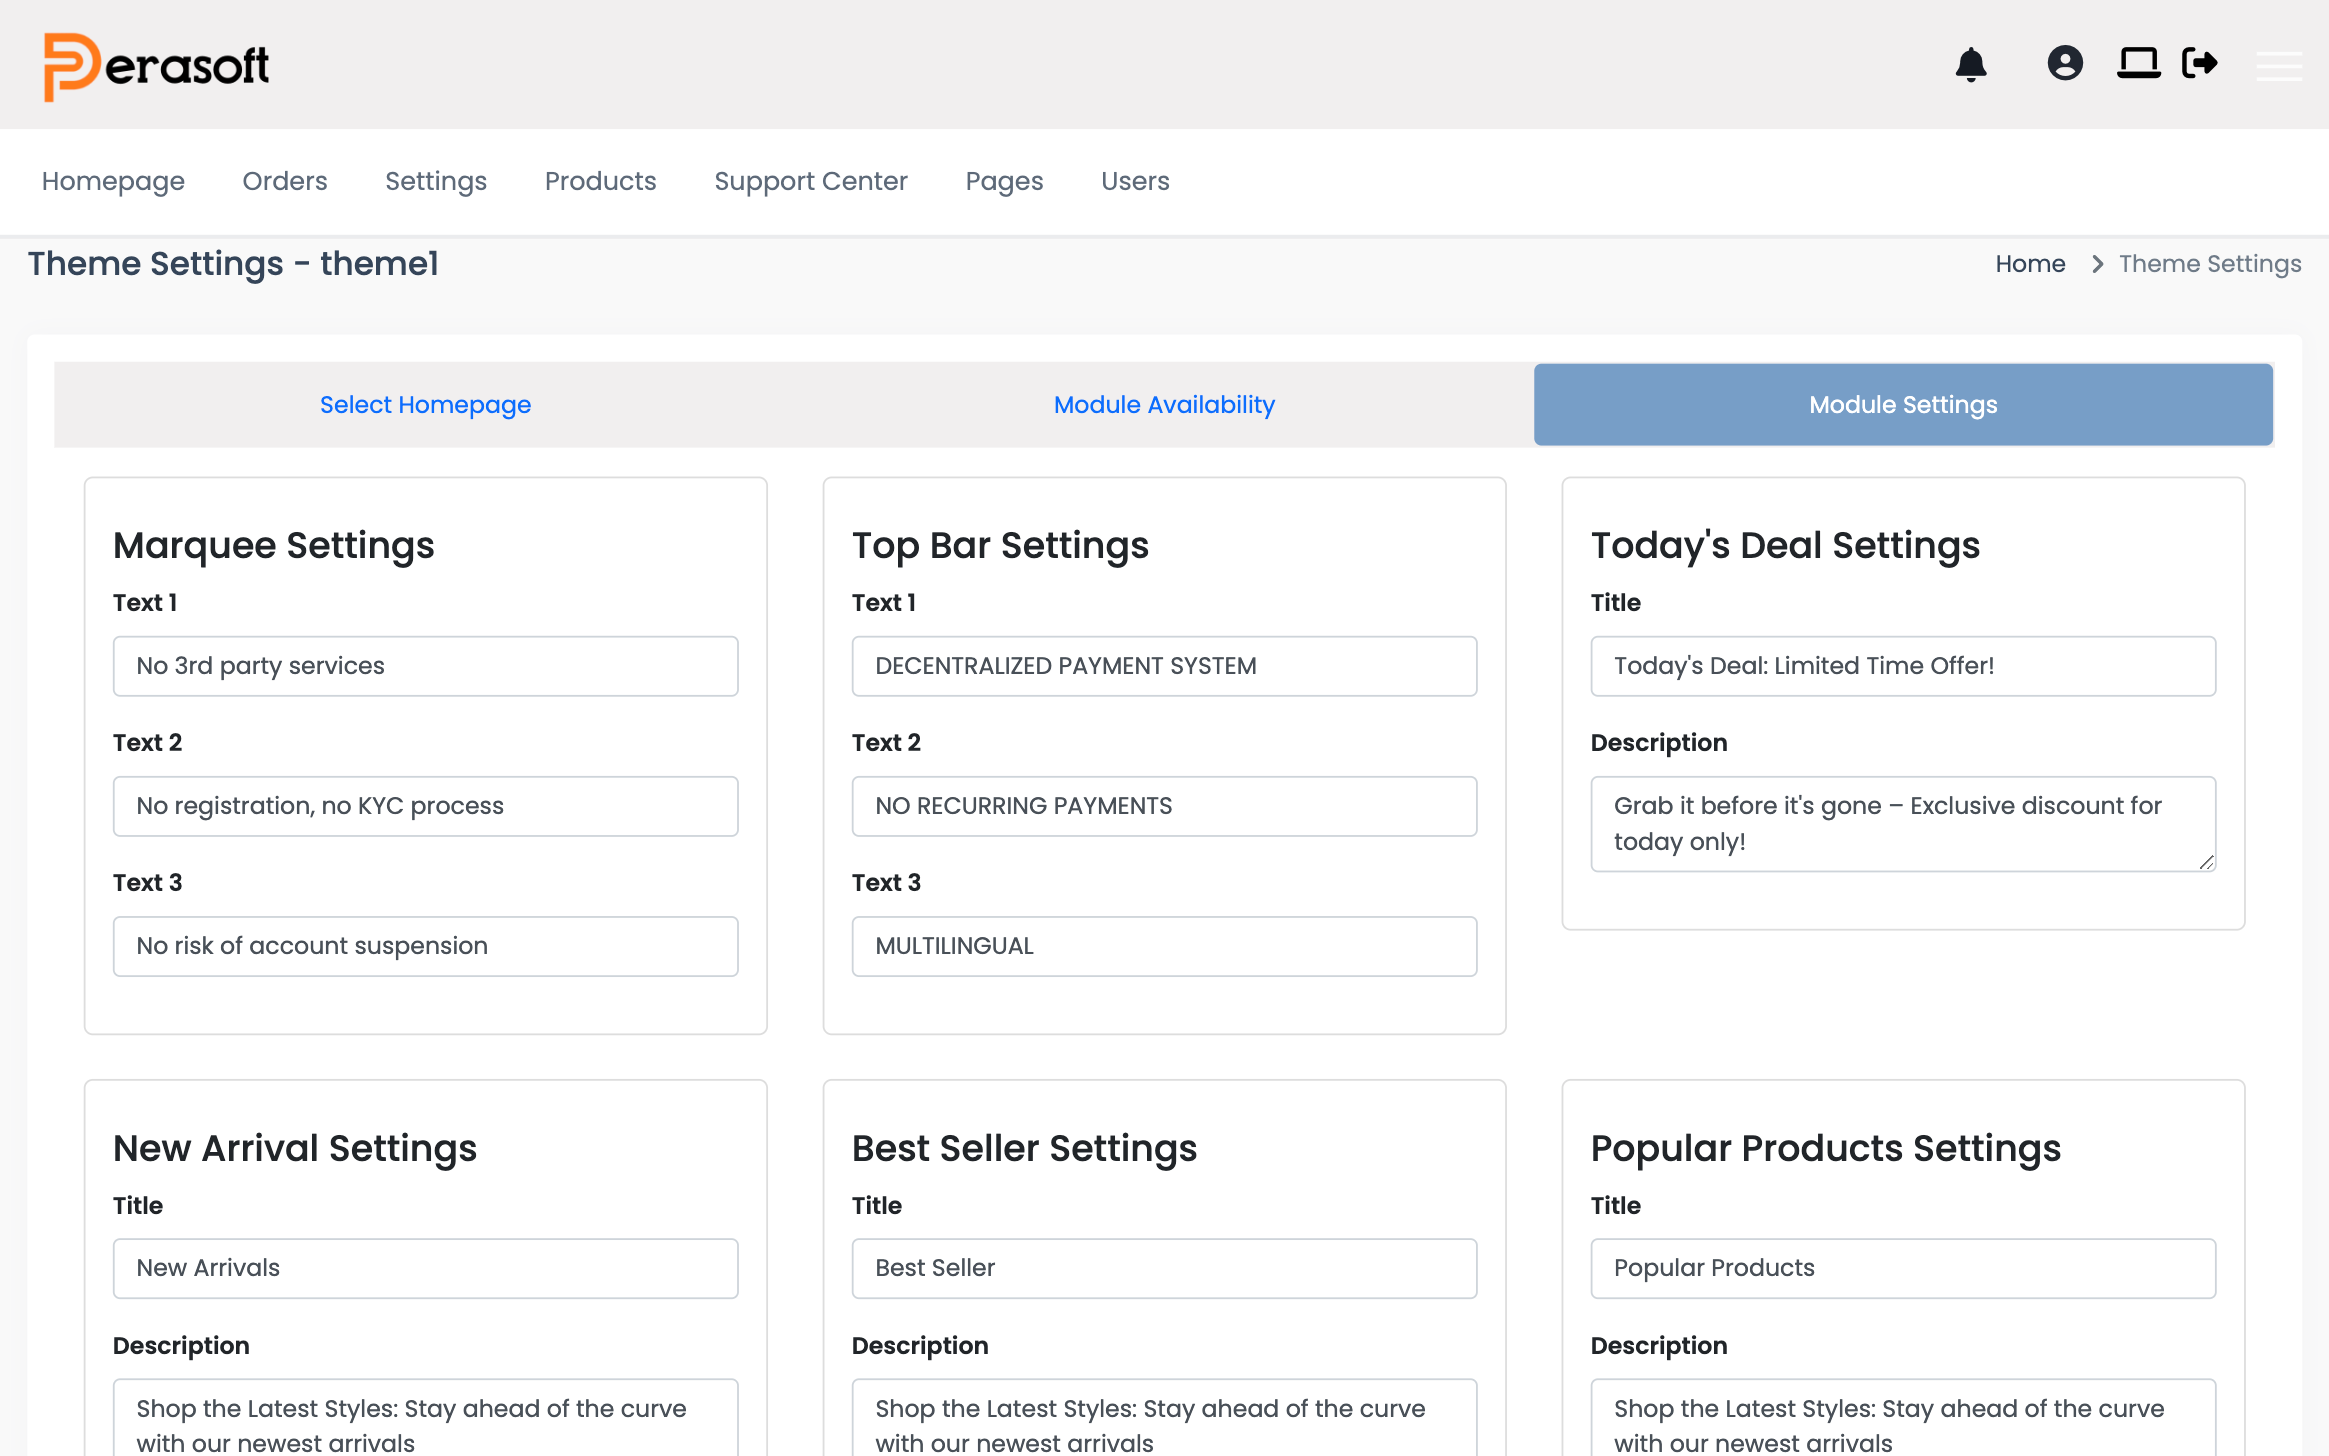Viewport: 2329px width, 1456px height.
Task: Click the 'Top Bar Settings' heading
Action: click(1000, 546)
